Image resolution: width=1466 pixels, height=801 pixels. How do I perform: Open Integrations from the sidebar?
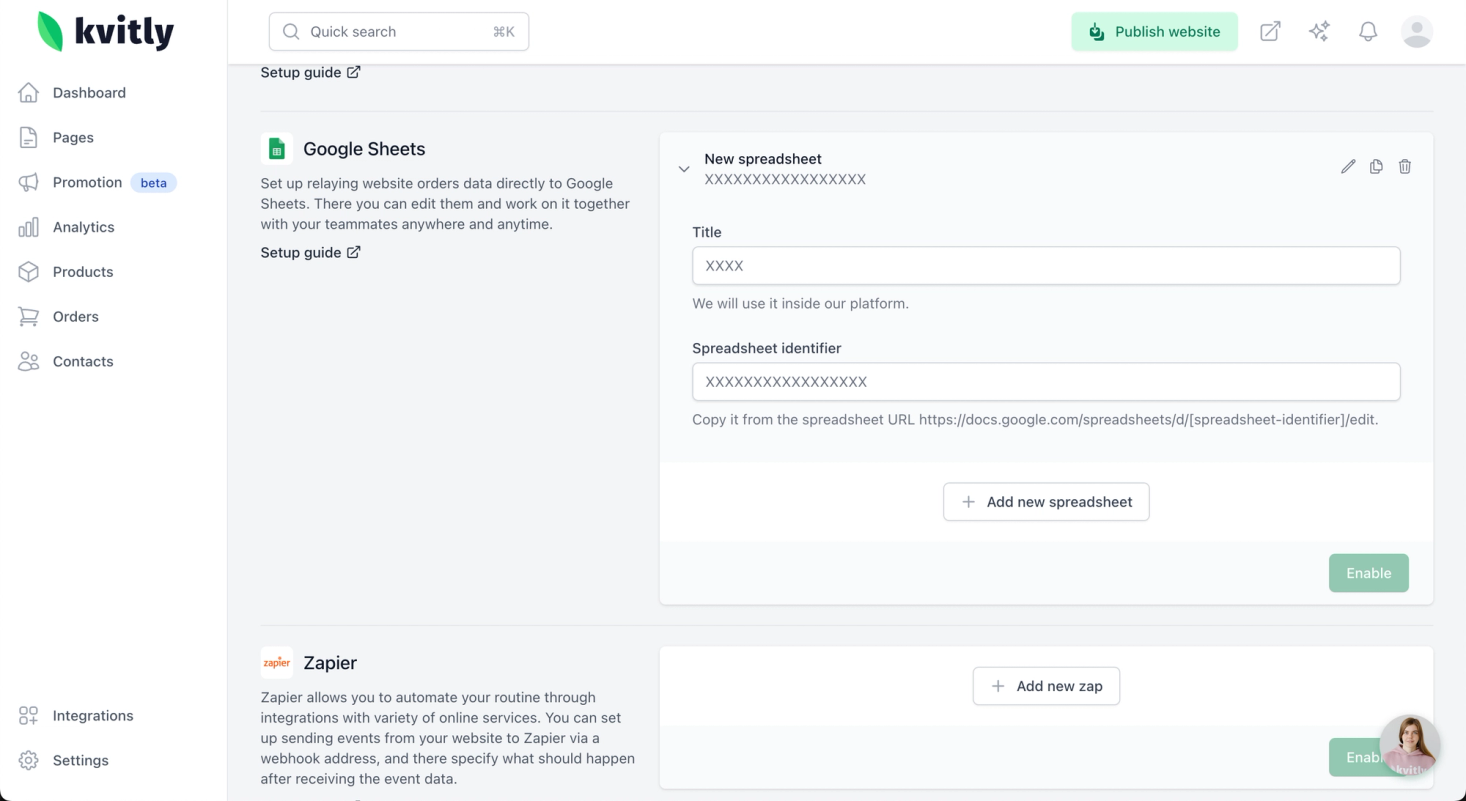(93, 716)
